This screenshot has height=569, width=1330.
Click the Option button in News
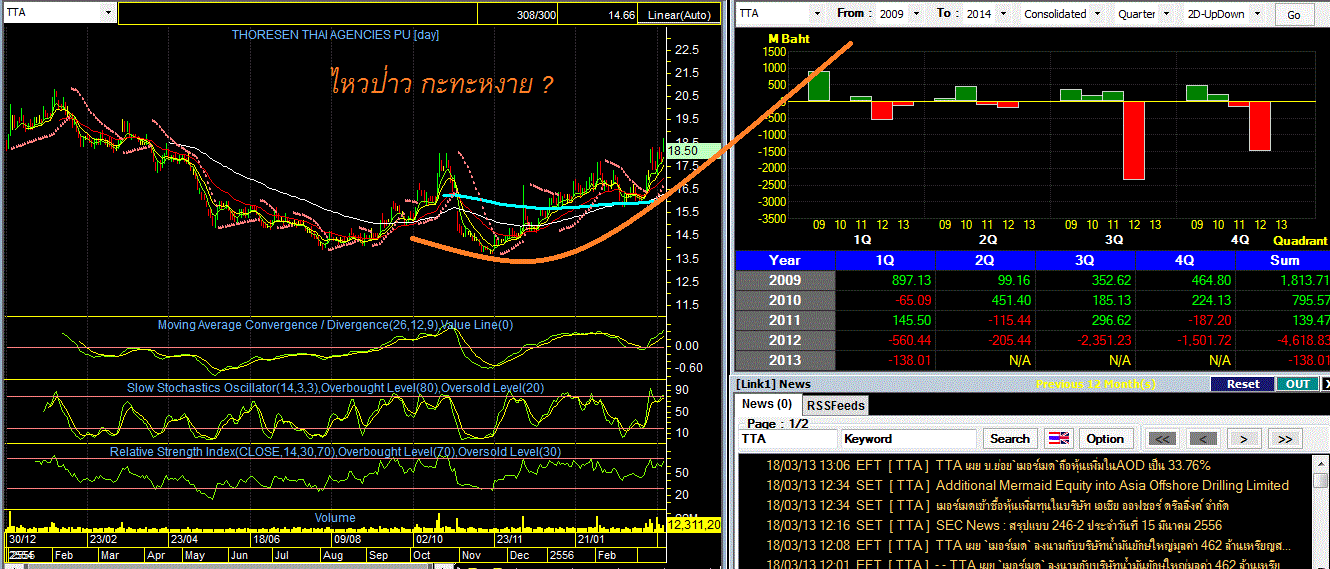[x=1105, y=438]
